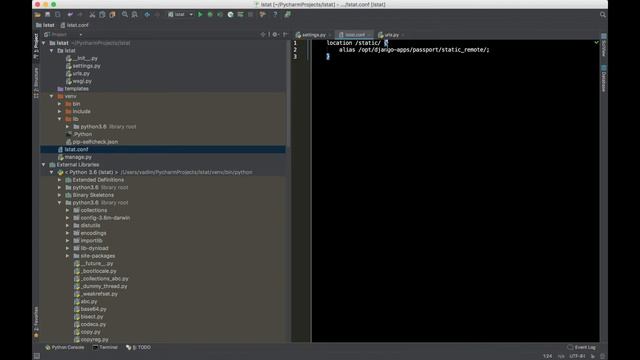Click the Open folder toolbar icon
640x360 pixels.
click(38, 14)
